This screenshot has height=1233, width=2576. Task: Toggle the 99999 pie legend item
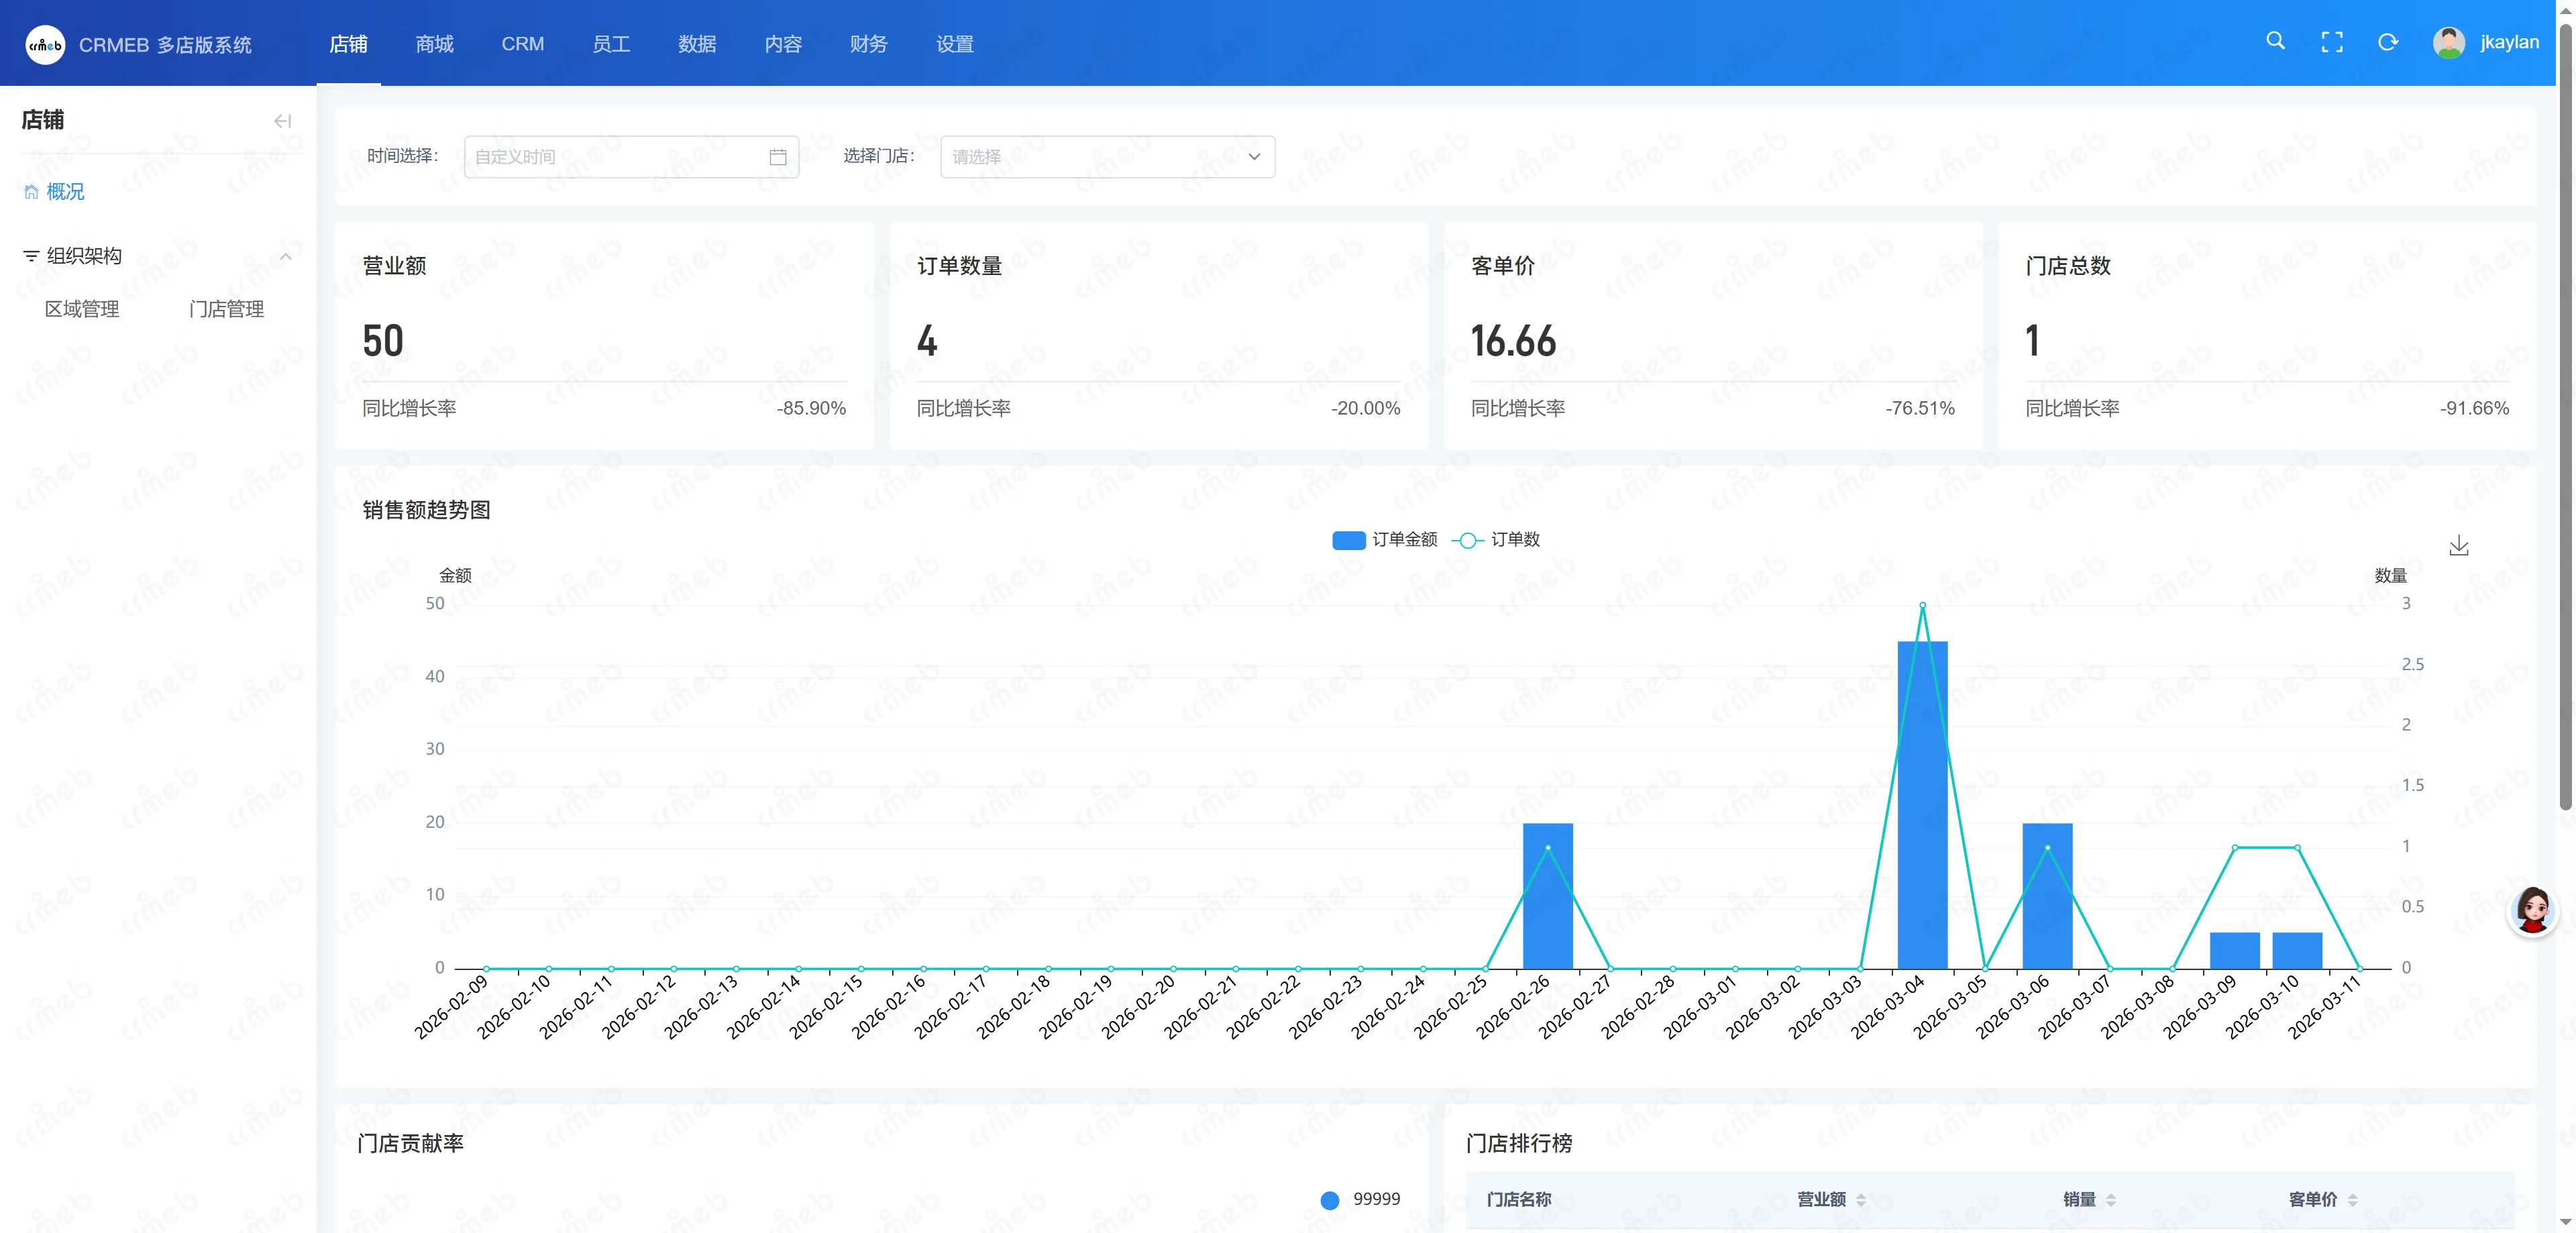click(1360, 1199)
